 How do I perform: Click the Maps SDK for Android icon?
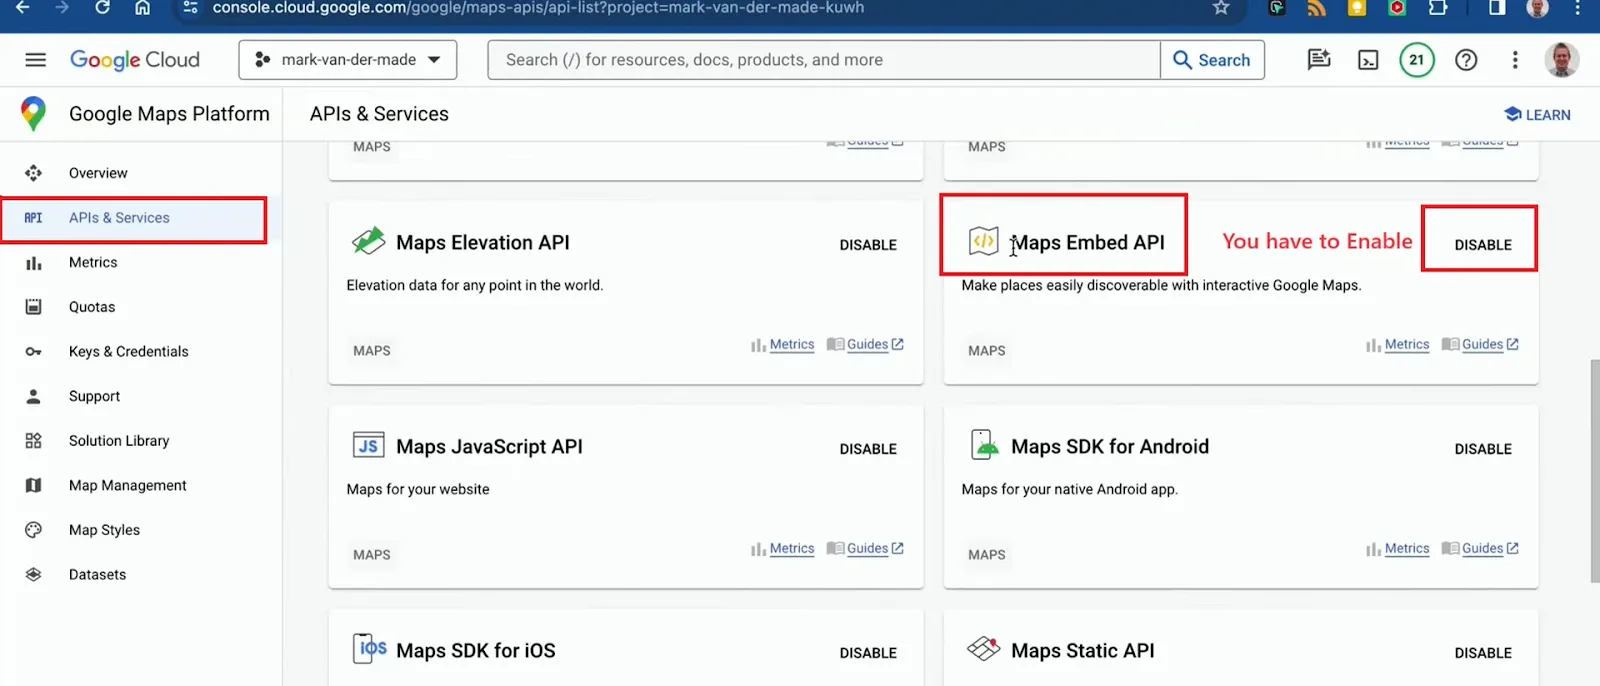point(984,445)
